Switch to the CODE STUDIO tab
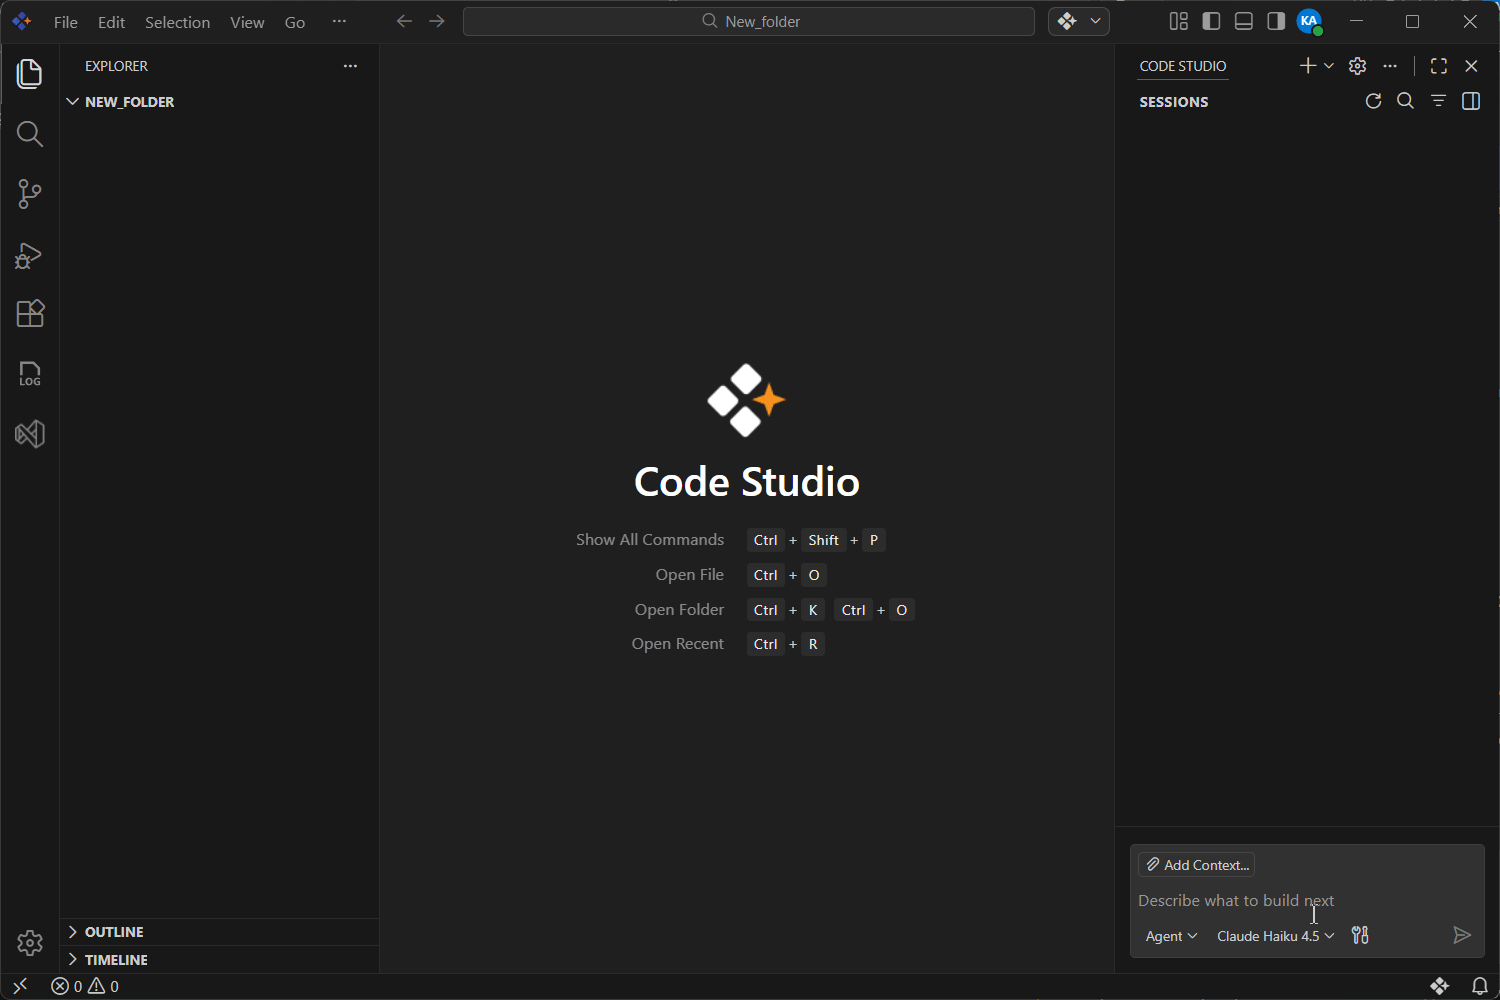Screen dimensions: 1500x1000 pos(1182,66)
